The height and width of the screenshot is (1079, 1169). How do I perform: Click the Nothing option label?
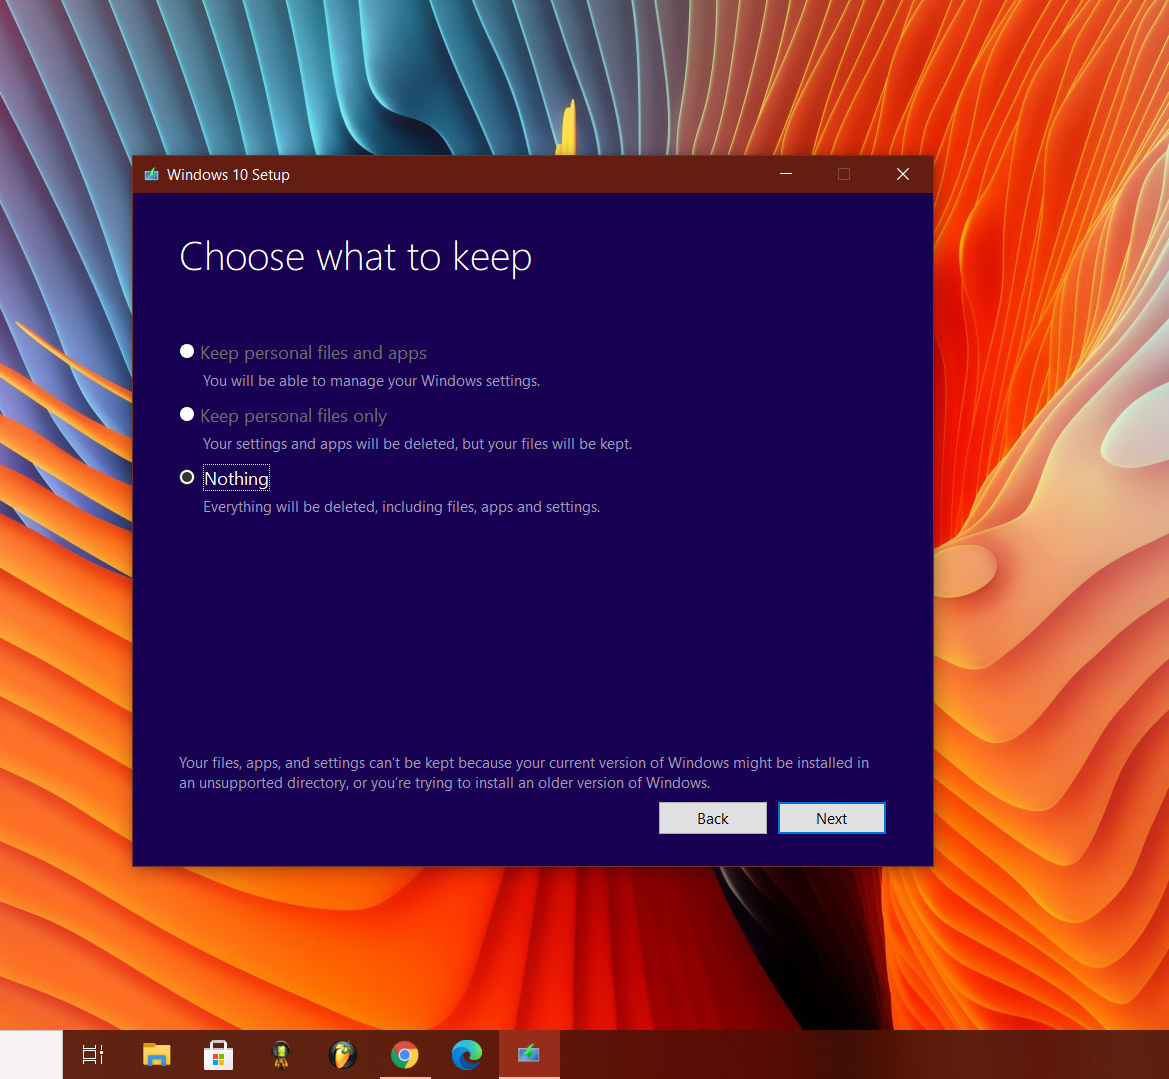pos(236,479)
